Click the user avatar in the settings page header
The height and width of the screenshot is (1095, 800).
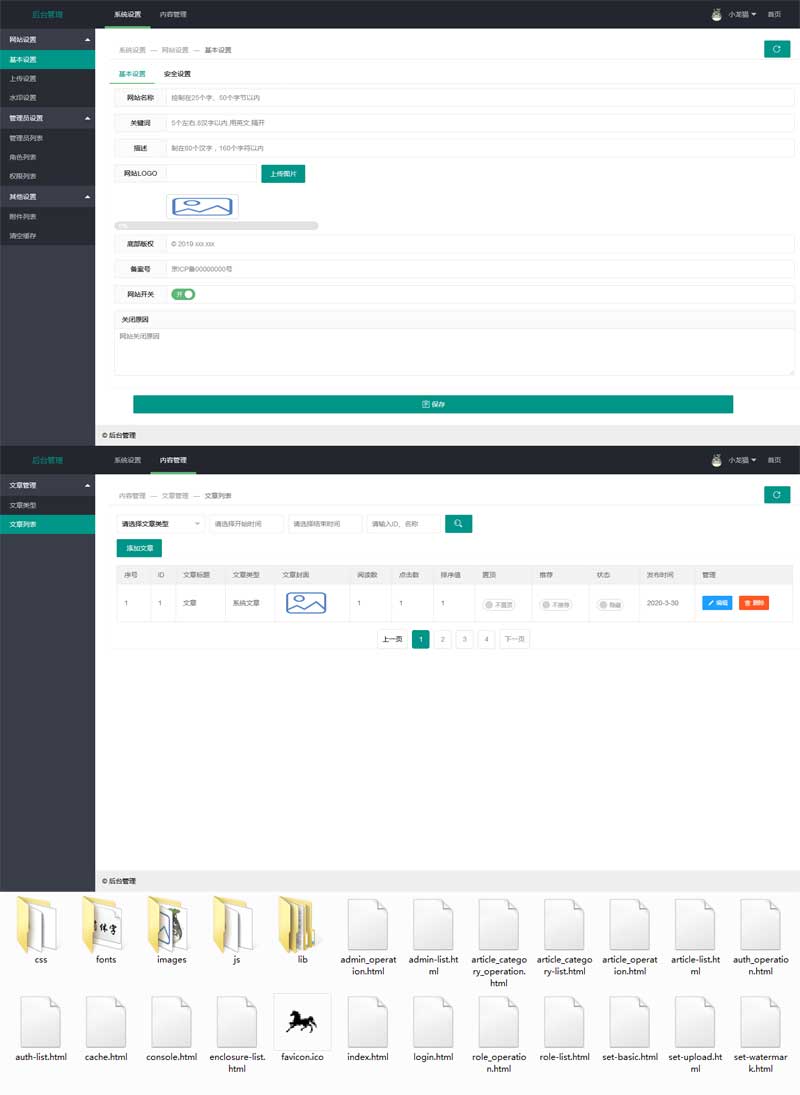click(x=716, y=14)
